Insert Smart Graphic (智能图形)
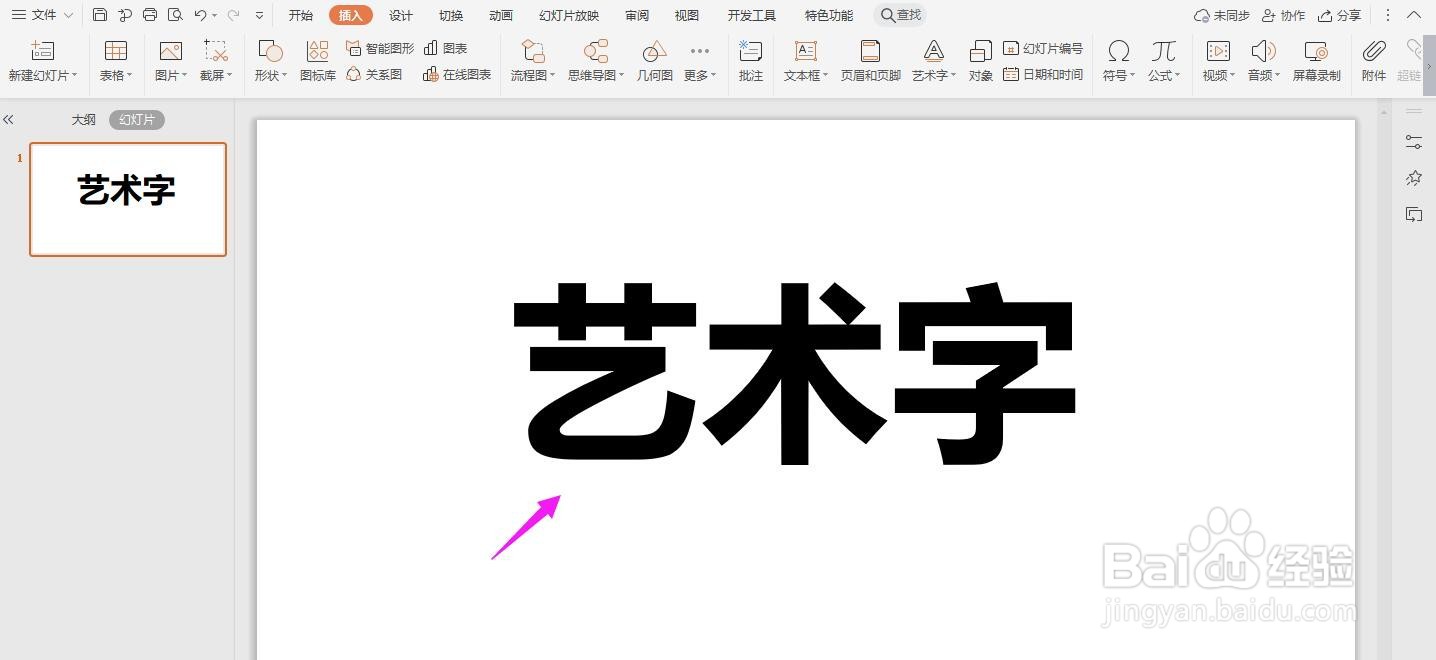The width and height of the screenshot is (1436, 660). (379, 48)
